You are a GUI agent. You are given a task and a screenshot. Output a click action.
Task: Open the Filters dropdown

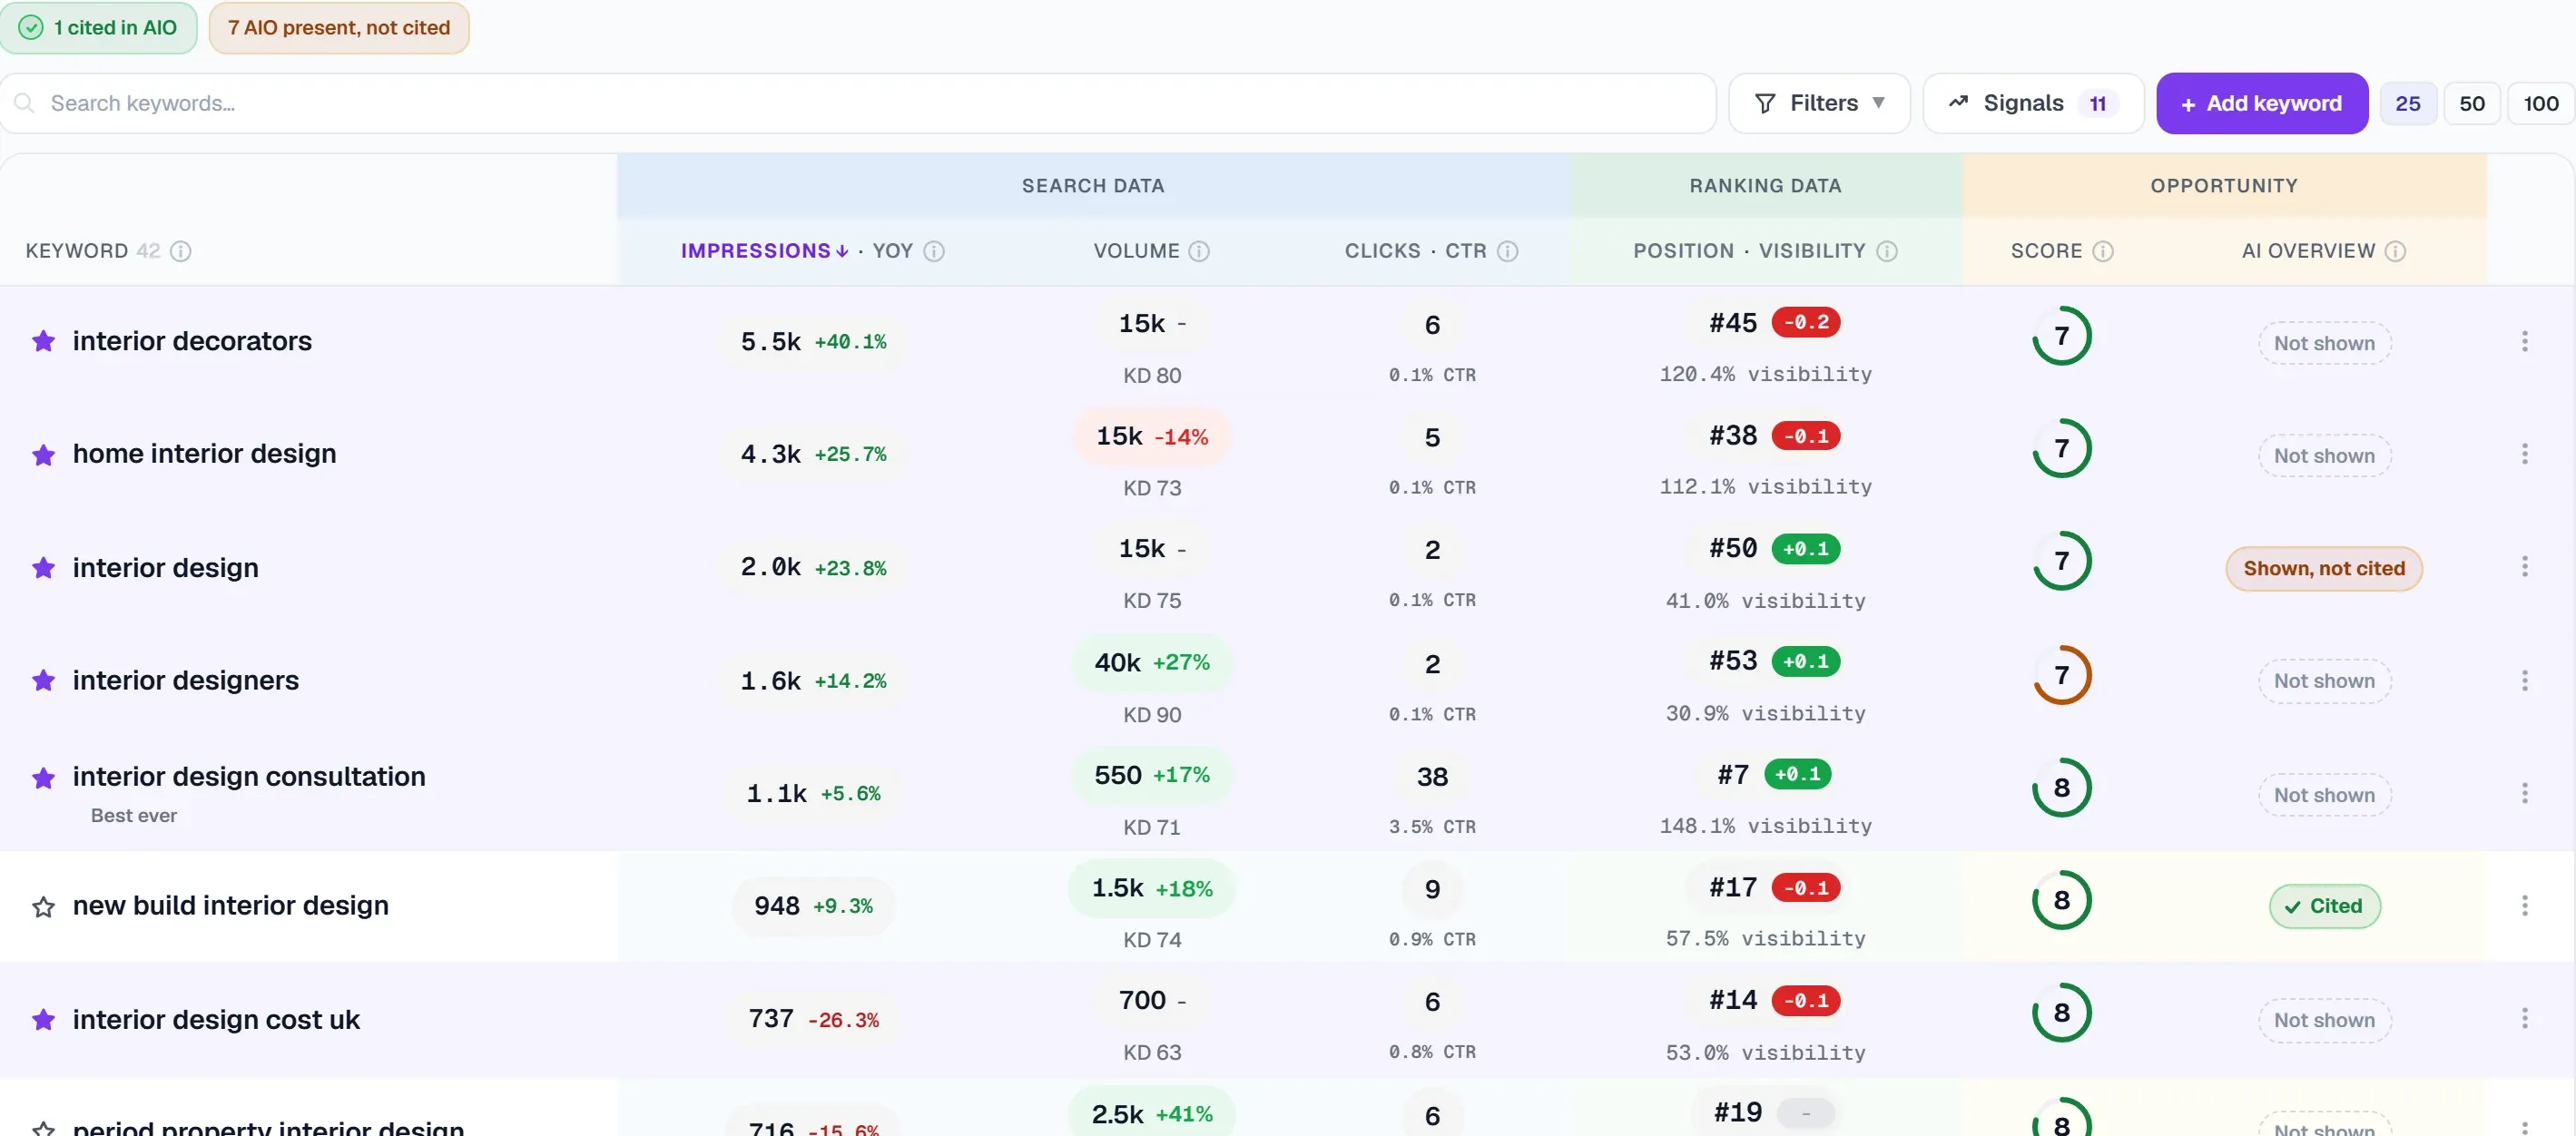(x=1819, y=103)
